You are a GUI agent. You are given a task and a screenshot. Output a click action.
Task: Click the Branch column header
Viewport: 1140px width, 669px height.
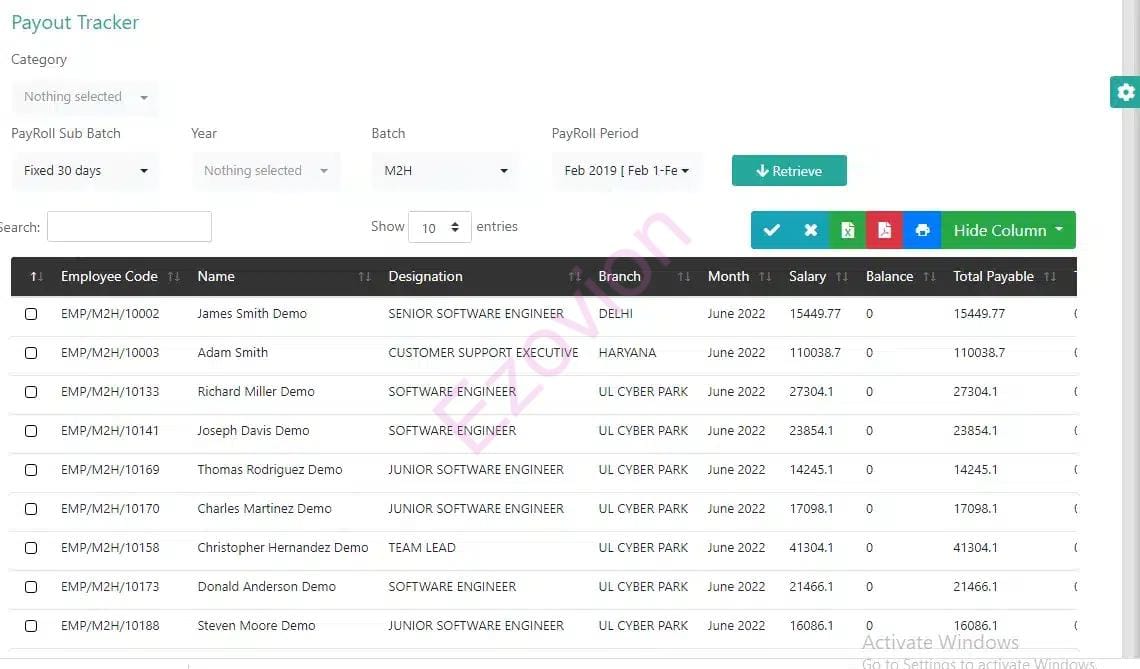[x=619, y=277]
